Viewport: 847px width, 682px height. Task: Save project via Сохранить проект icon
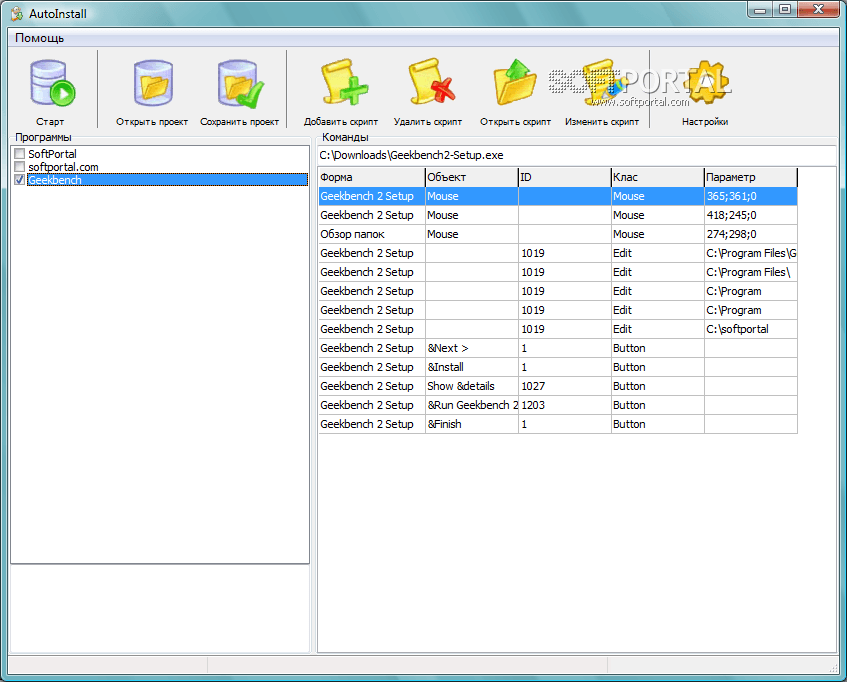tap(240, 83)
